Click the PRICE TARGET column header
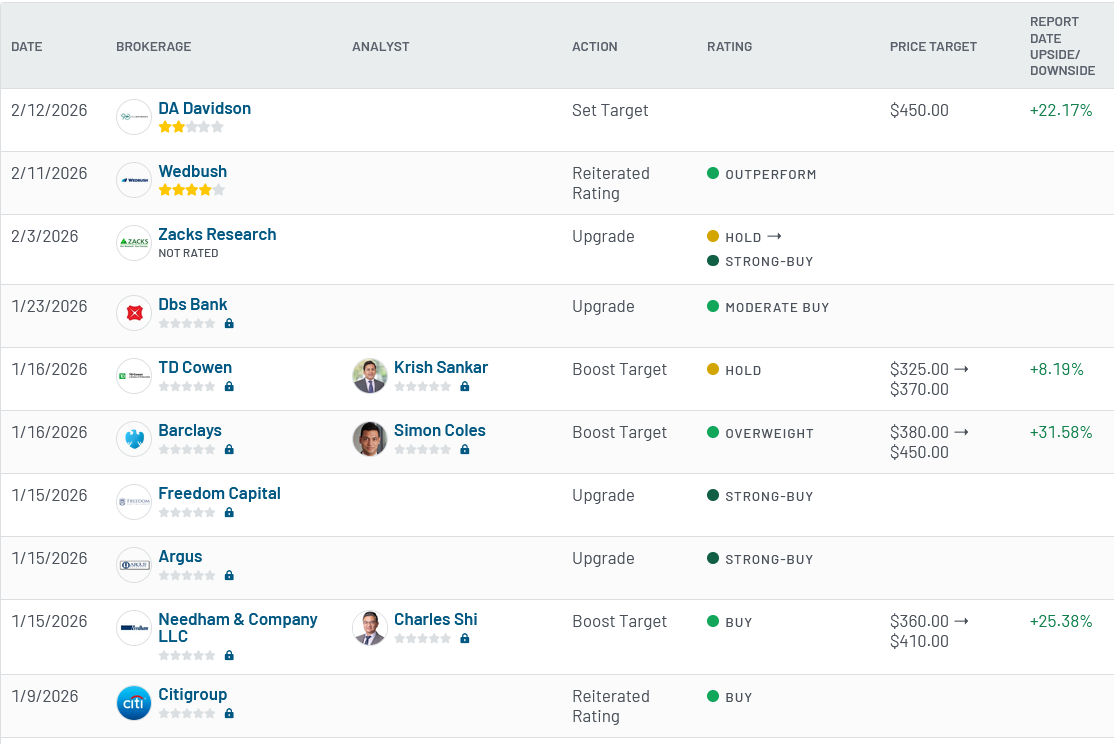Screen dimensions: 1114x744 pos(934,46)
